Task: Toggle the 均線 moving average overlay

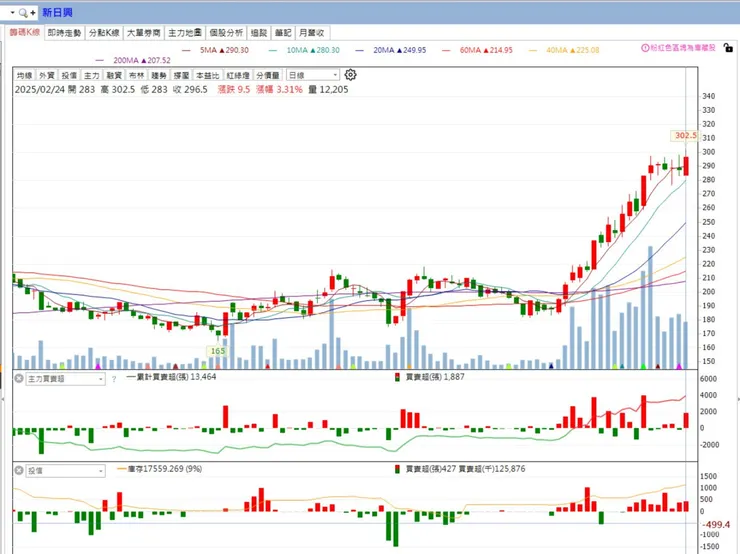Action: click(24, 76)
